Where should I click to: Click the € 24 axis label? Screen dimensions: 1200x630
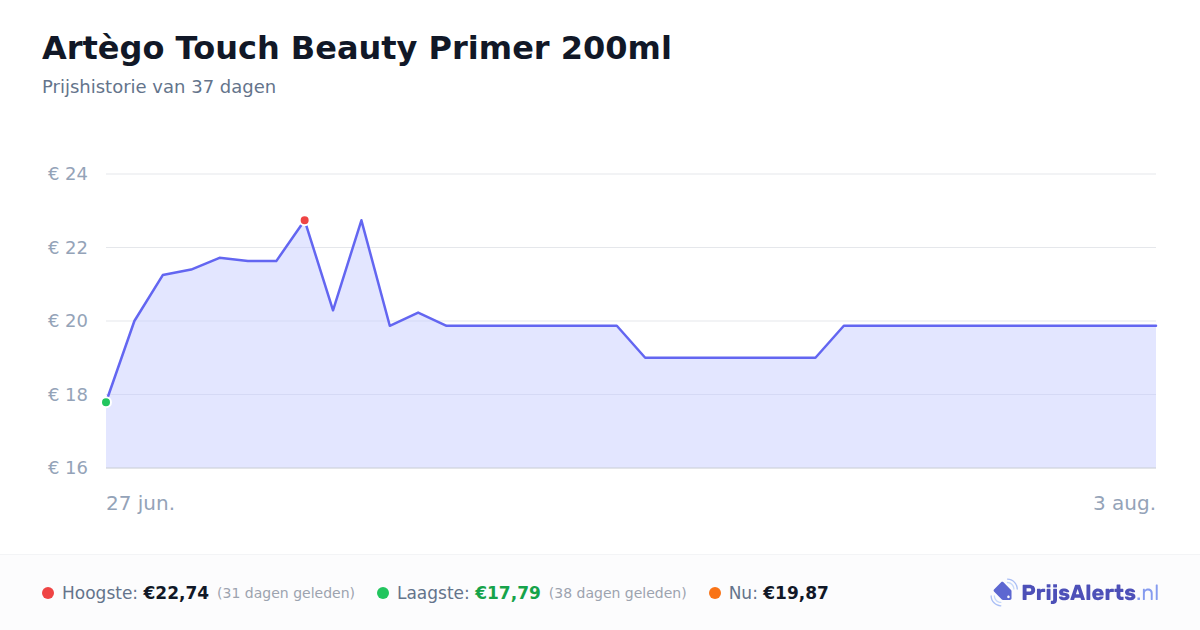click(x=68, y=174)
